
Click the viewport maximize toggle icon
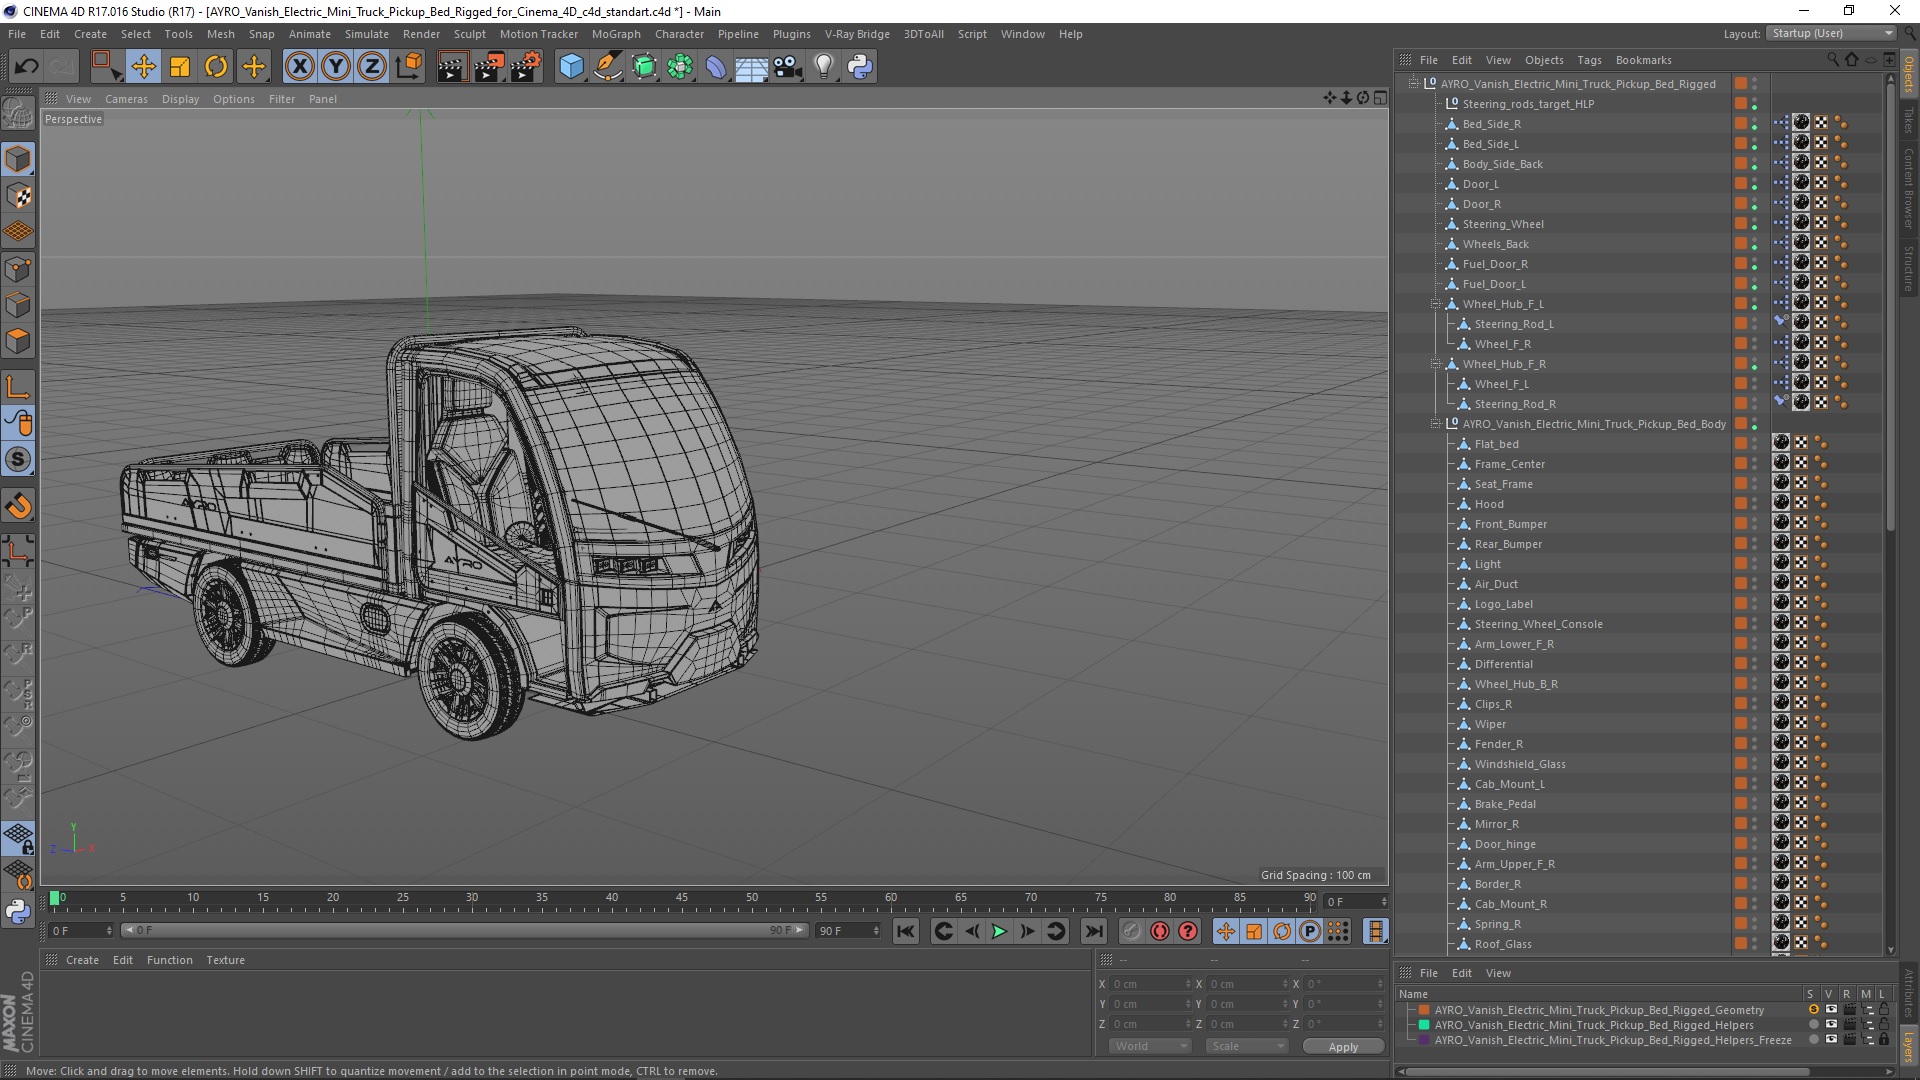point(1380,98)
